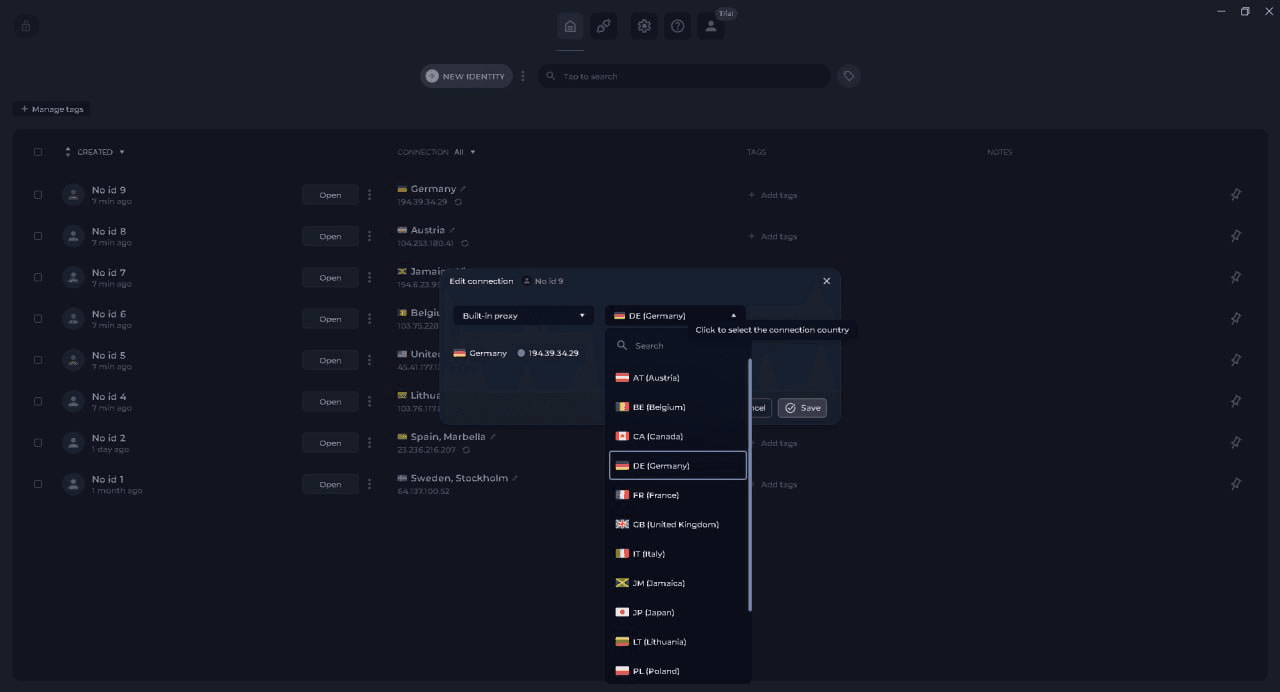
Task: Pin the No id 1 identity
Action: [x=1236, y=484]
